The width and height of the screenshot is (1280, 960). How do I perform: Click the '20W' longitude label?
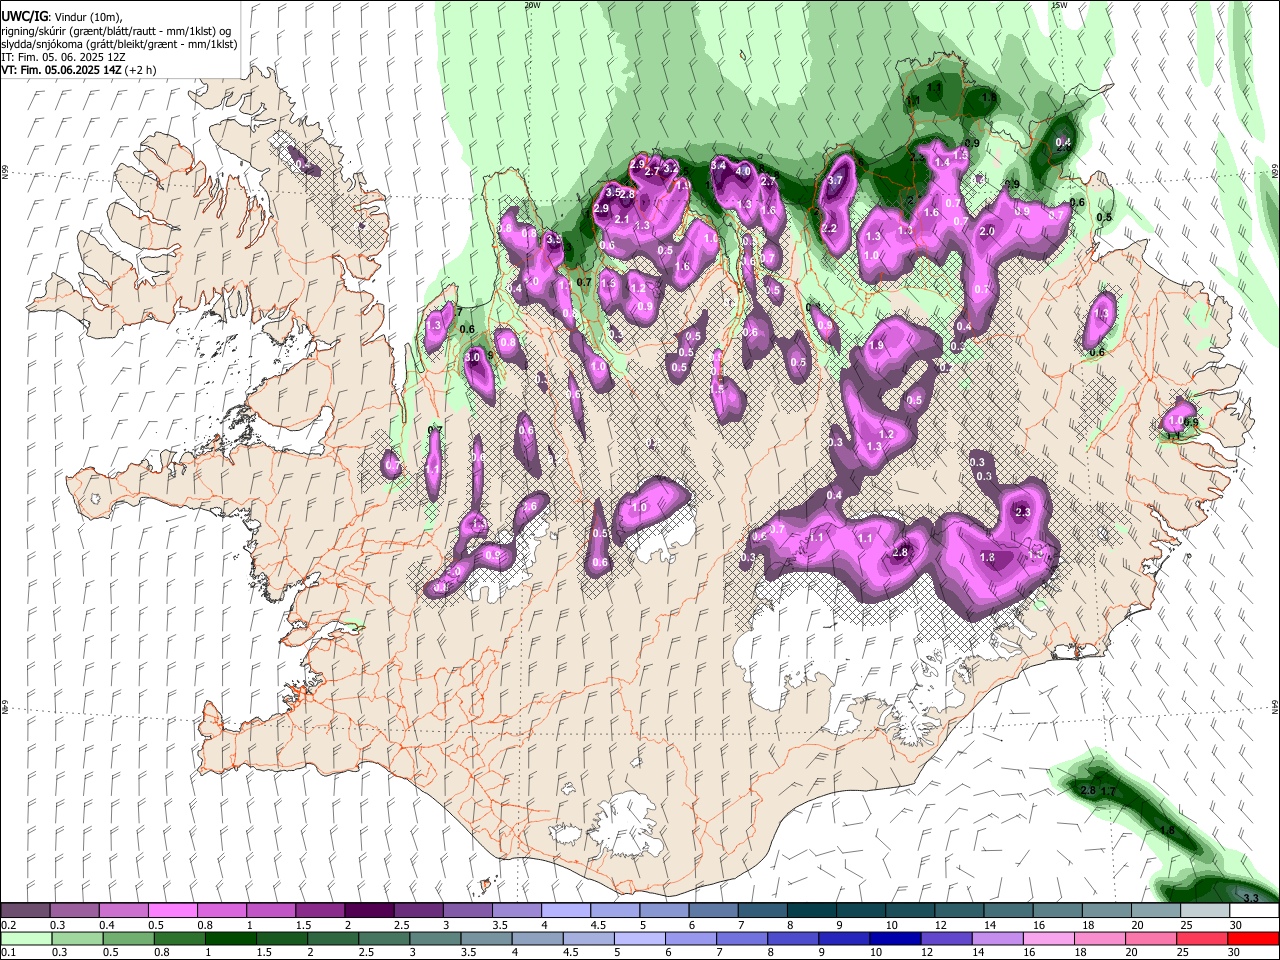(532, 5)
